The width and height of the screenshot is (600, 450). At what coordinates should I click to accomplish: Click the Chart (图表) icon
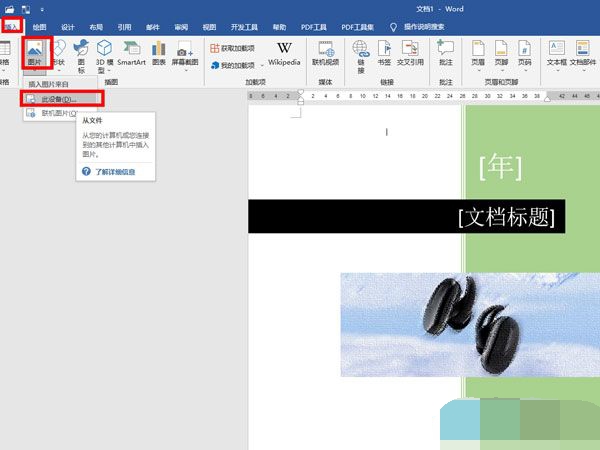pos(159,55)
